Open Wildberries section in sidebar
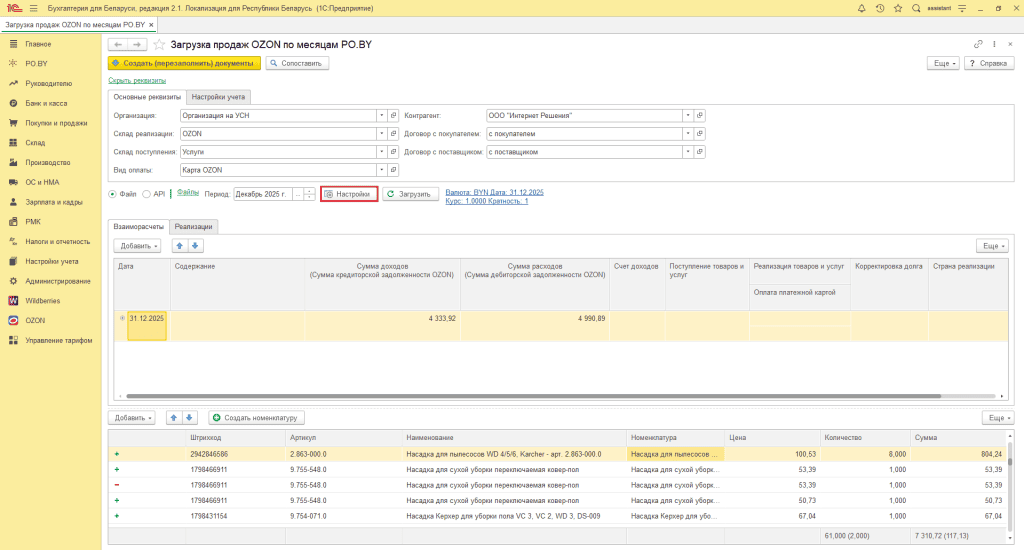Image resolution: width=1024 pixels, height=550 pixels. (x=42, y=301)
